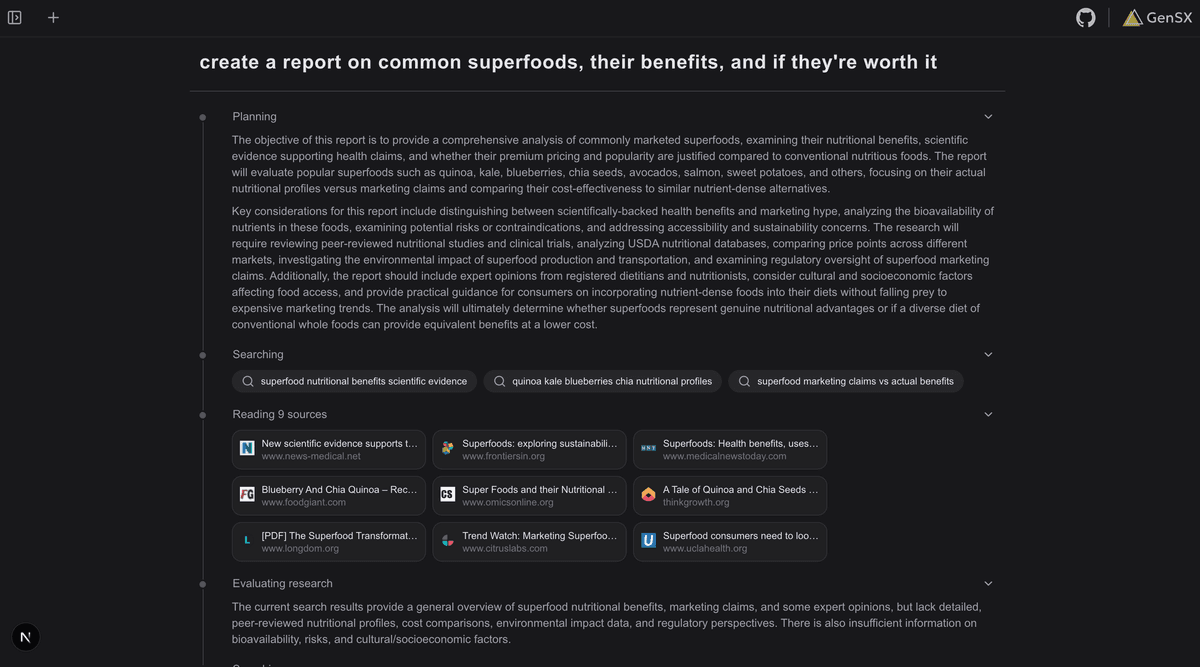The image size is (1200, 667).
Task: Collapse the Planning section chevron
Action: (988, 117)
